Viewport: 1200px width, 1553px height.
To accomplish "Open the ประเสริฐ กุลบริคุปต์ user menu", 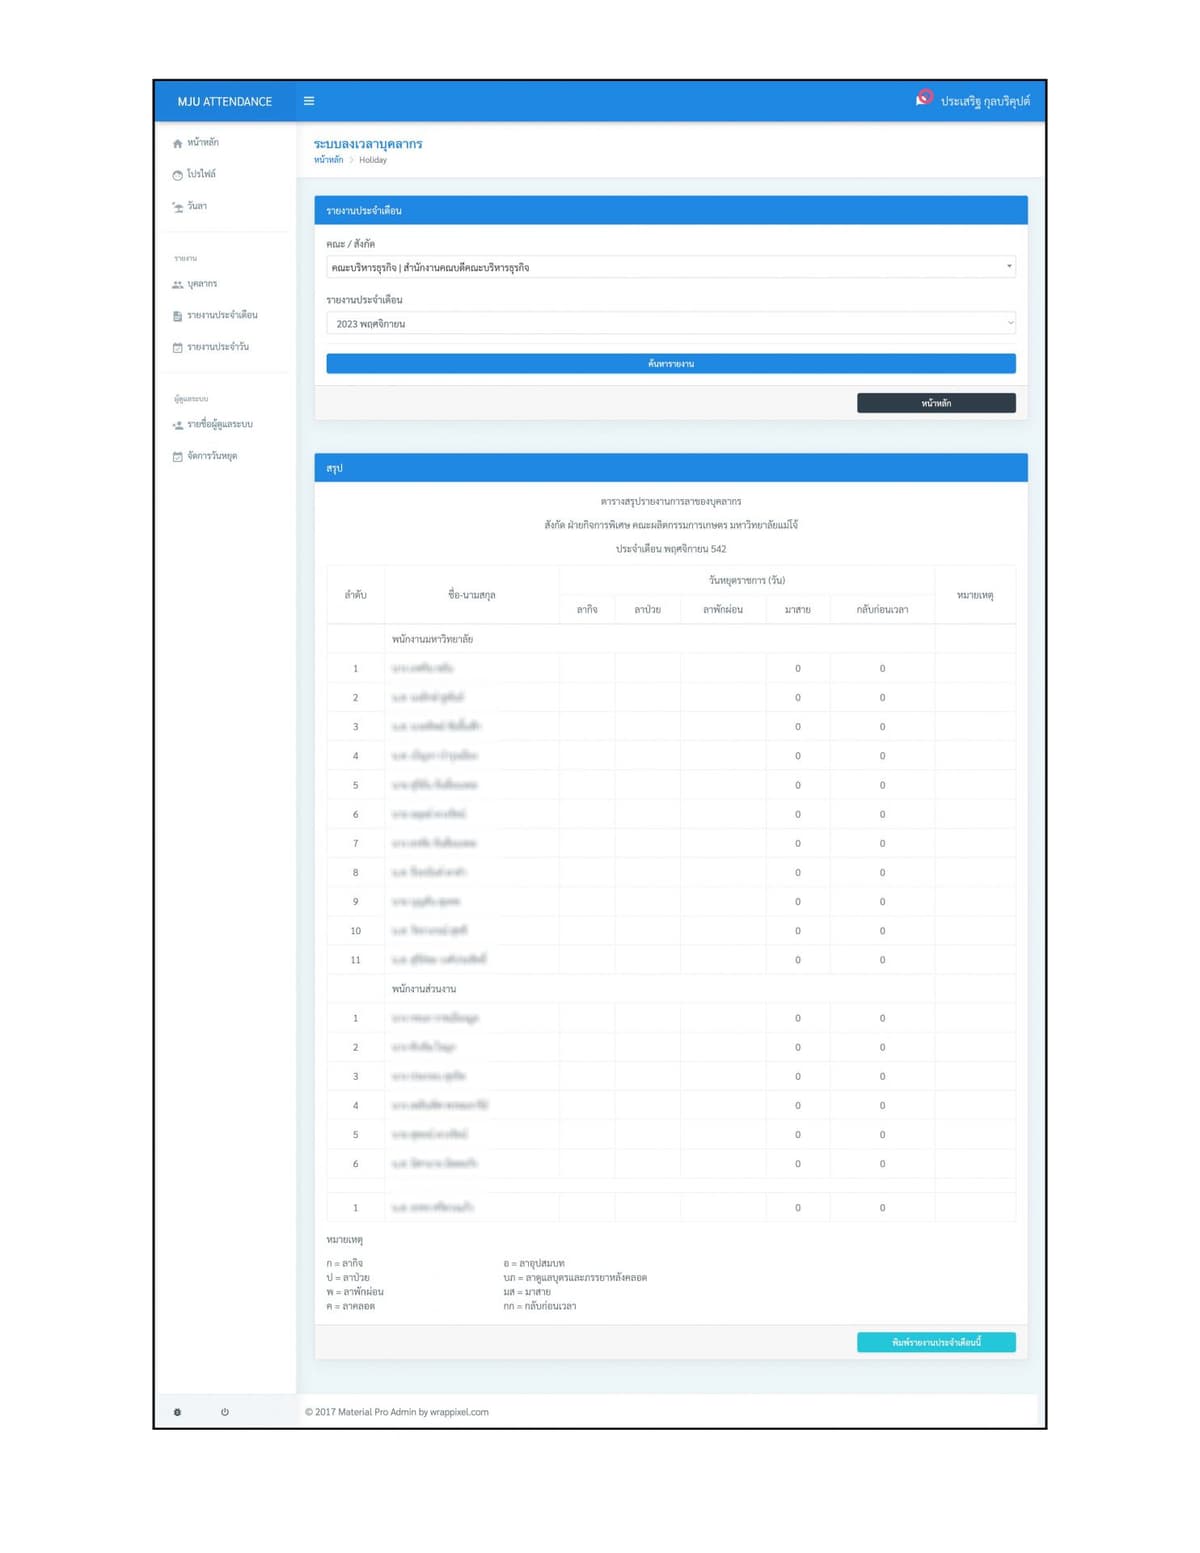I will (x=985, y=101).
